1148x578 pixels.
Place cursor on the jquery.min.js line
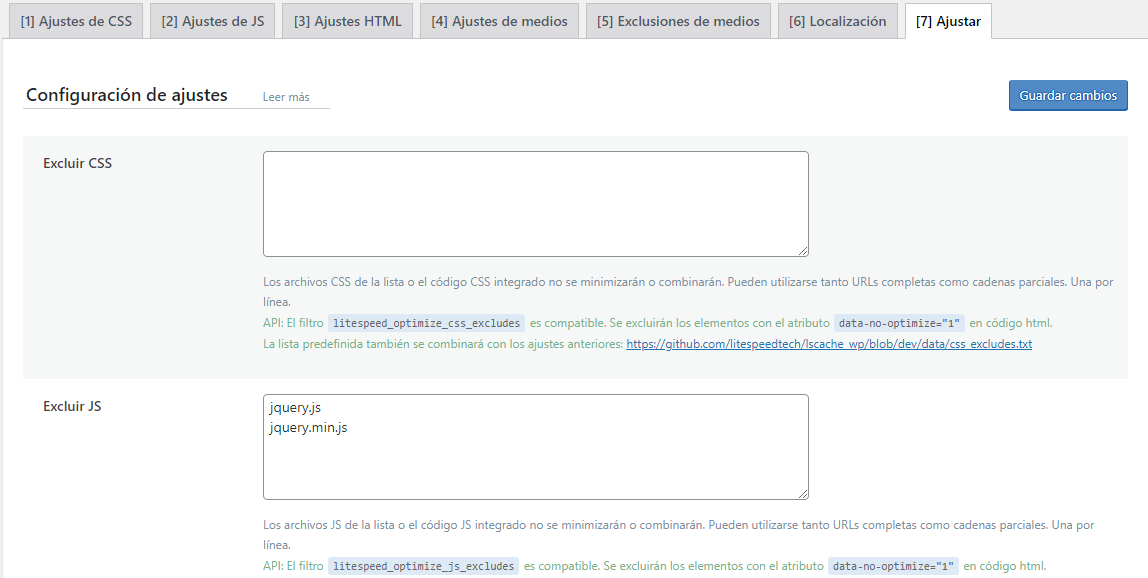click(x=307, y=430)
